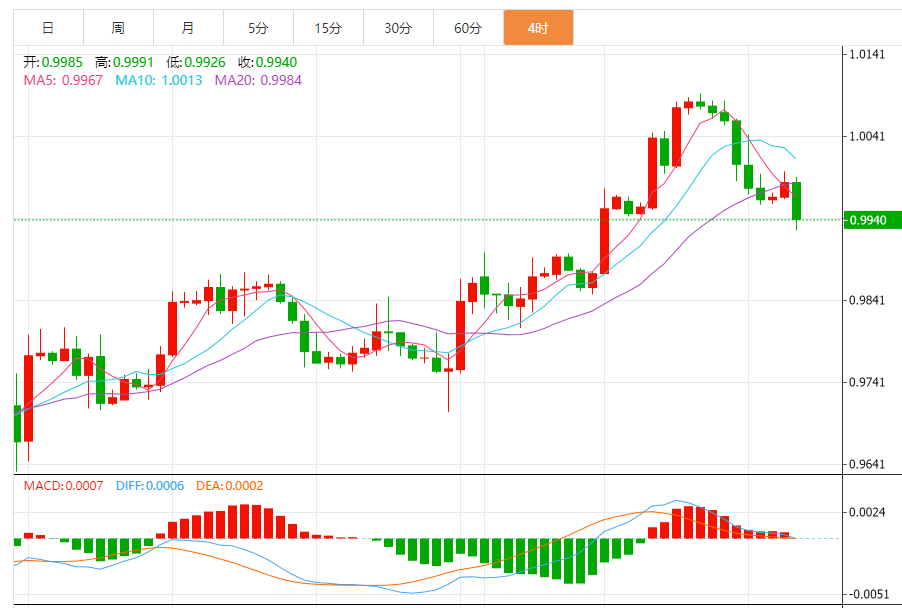The image size is (902, 608).
Task: Select the 15分 interval tab
Action: (x=328, y=28)
